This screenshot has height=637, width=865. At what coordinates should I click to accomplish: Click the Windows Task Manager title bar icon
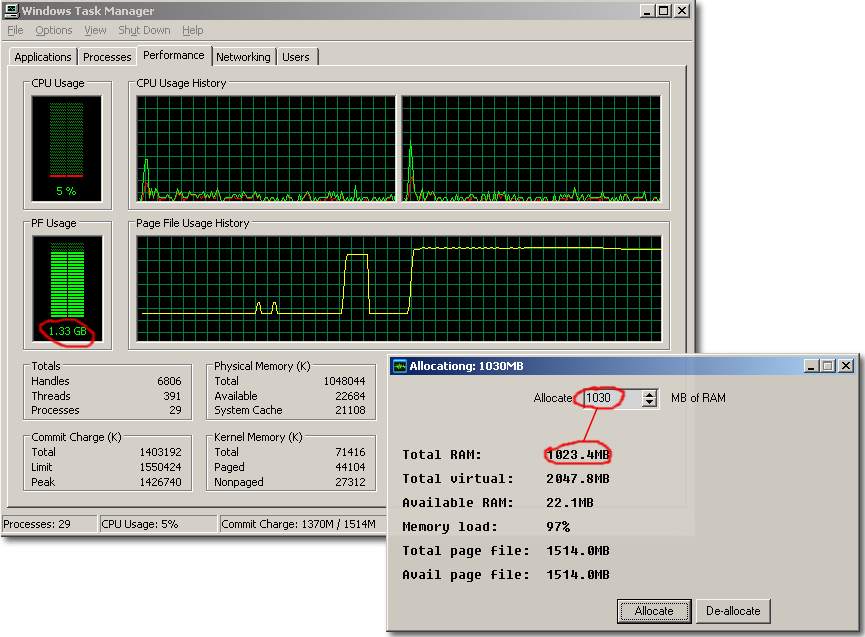pos(12,10)
